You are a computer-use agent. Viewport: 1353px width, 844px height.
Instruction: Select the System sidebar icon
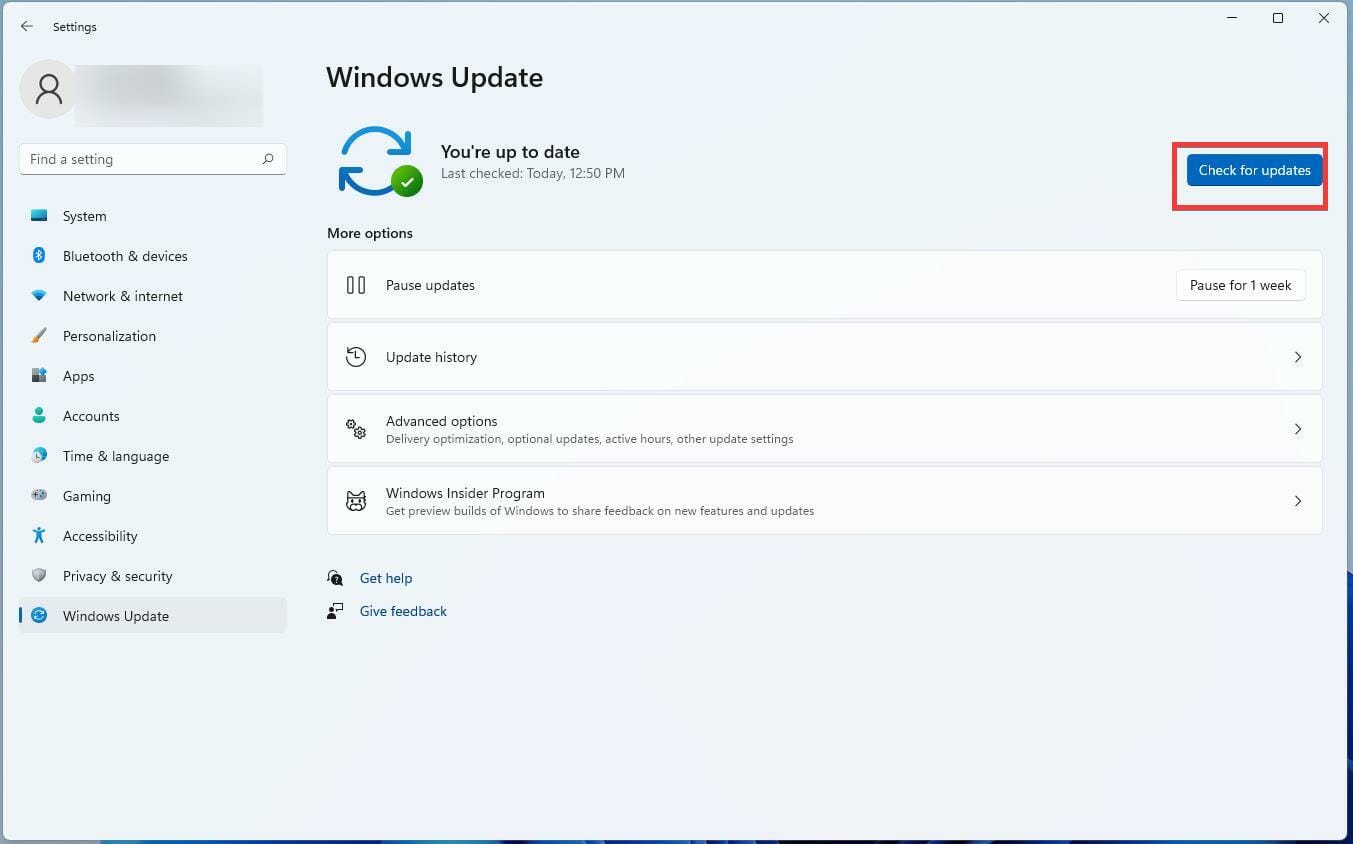(x=38, y=216)
